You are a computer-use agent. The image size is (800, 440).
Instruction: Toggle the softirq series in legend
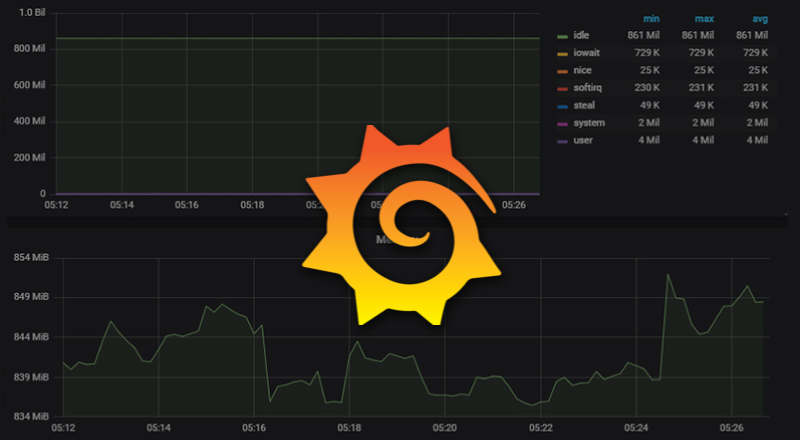[587, 88]
